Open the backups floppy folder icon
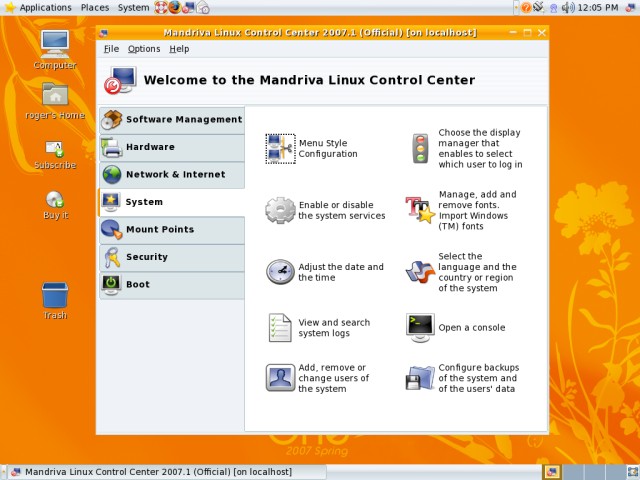 [x=420, y=378]
